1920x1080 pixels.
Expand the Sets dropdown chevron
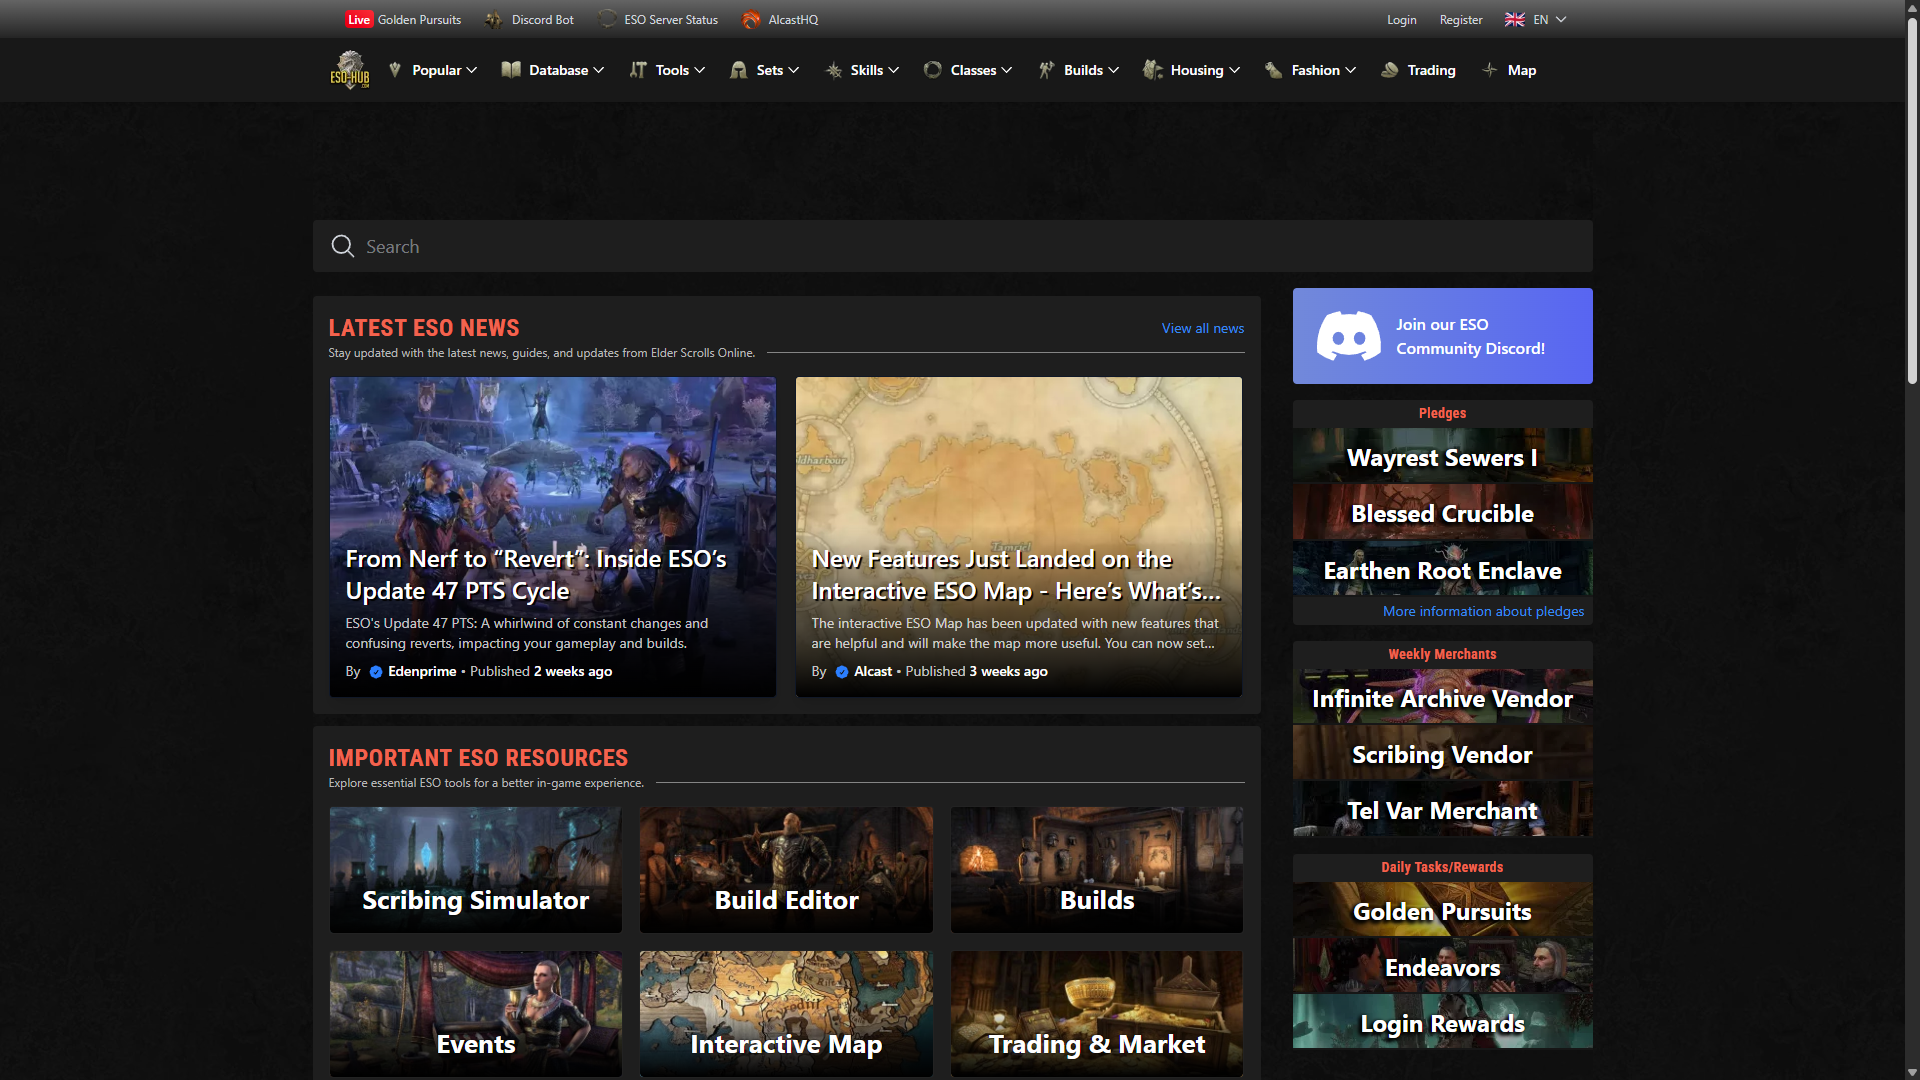coord(794,70)
